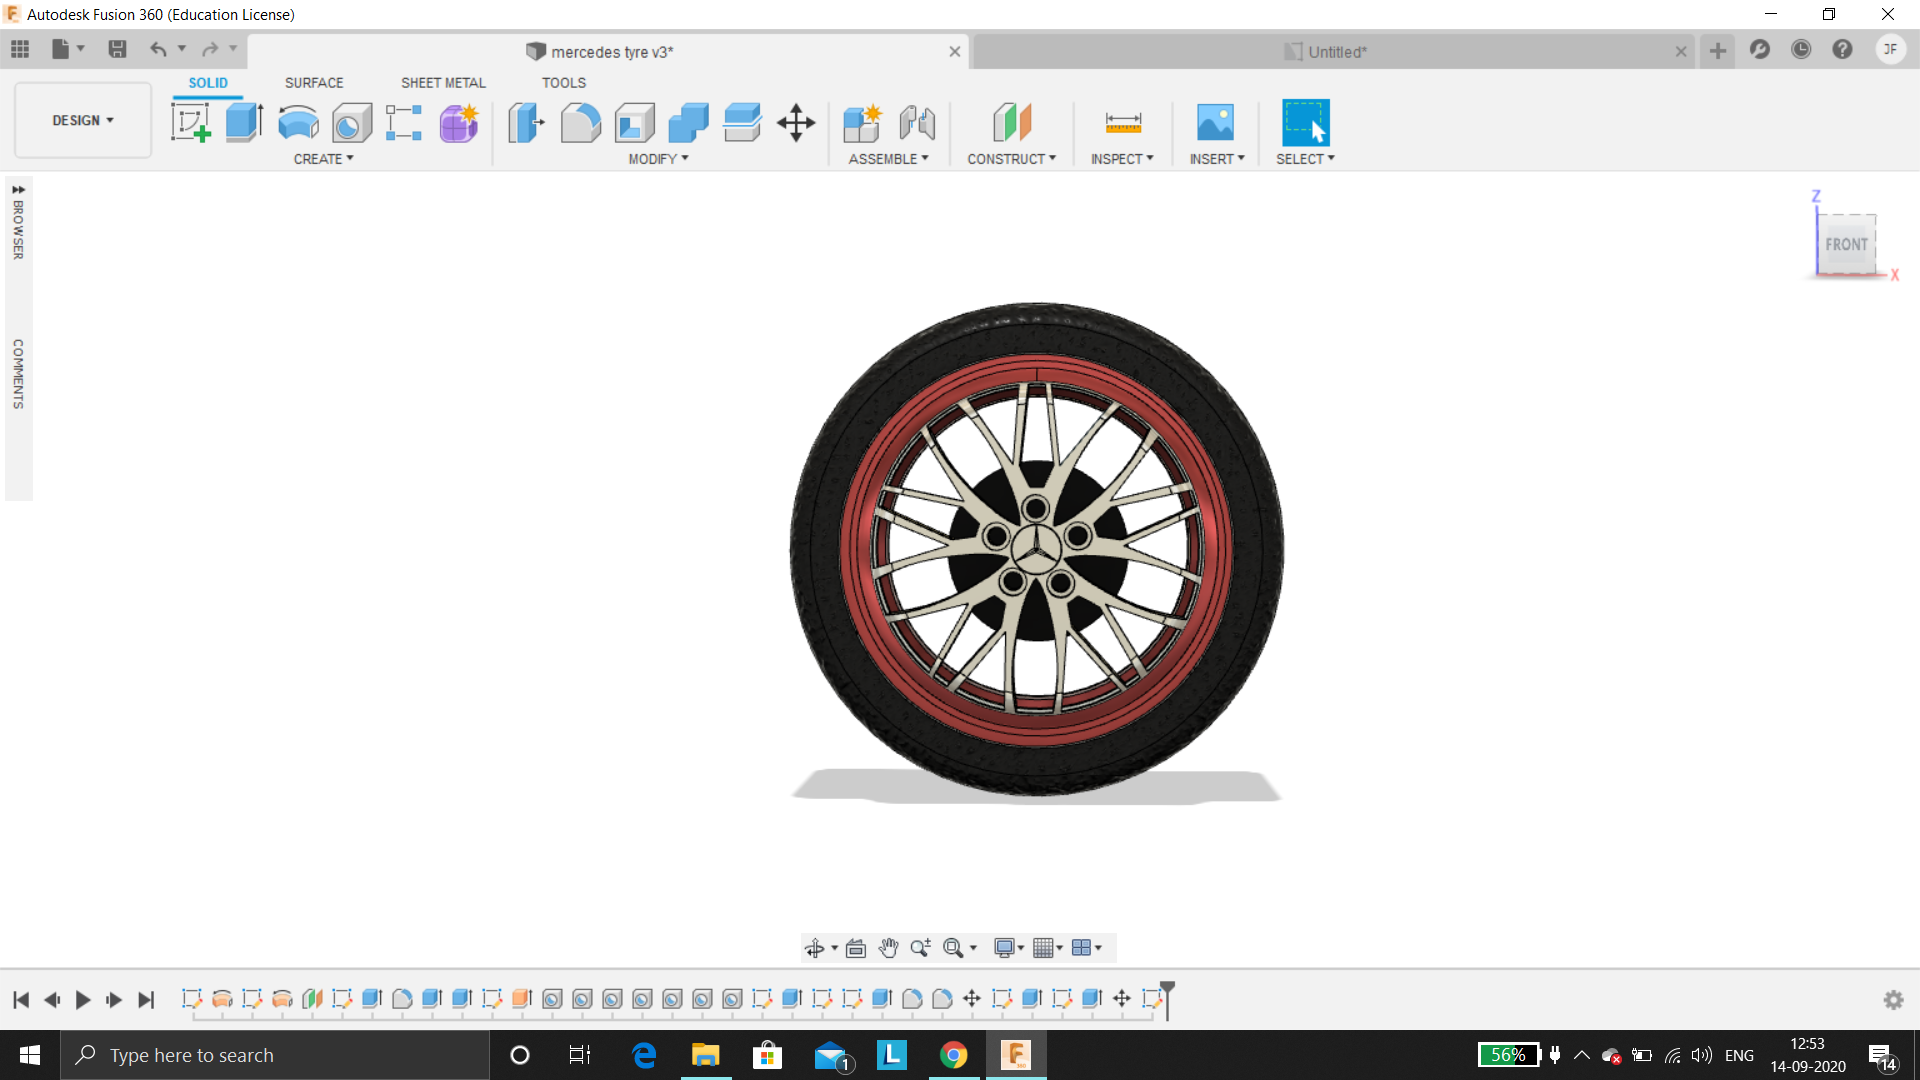Select the Hole tool
Image resolution: width=1920 pixels, height=1080 pixels.
tap(352, 123)
